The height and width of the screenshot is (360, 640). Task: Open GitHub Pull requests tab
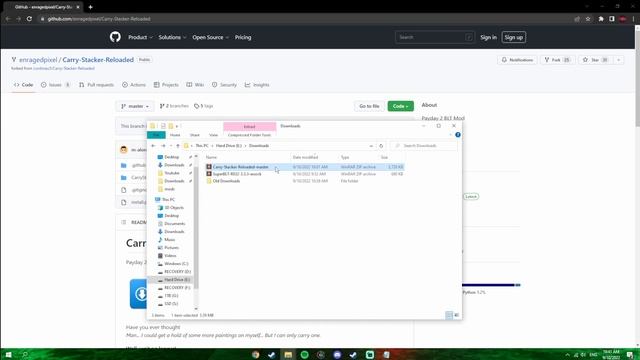(96, 85)
